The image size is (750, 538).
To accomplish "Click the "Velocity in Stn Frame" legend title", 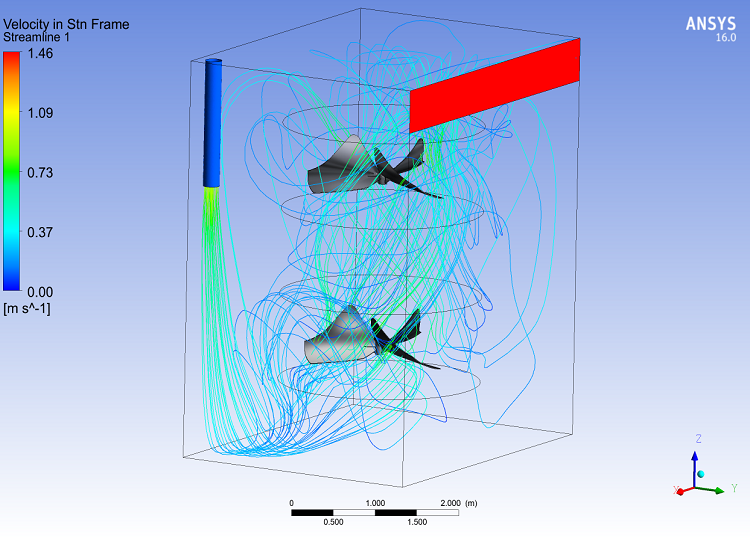I will click(67, 23).
